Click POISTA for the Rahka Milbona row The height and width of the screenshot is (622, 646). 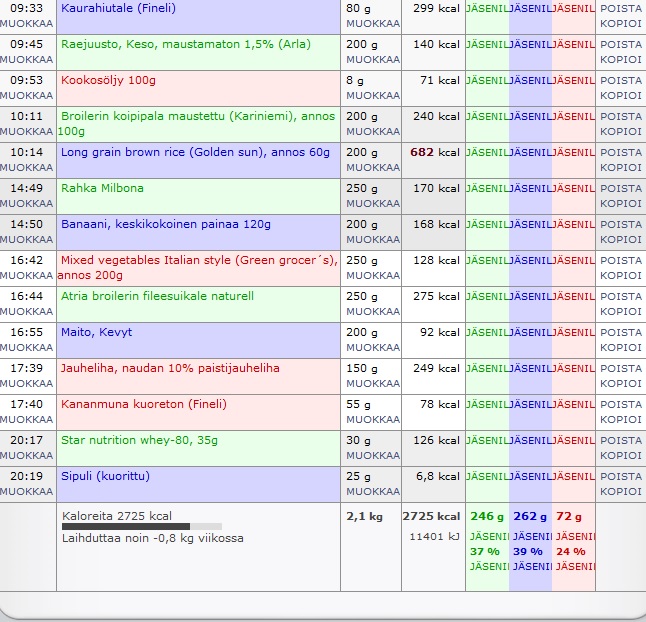coord(620,188)
